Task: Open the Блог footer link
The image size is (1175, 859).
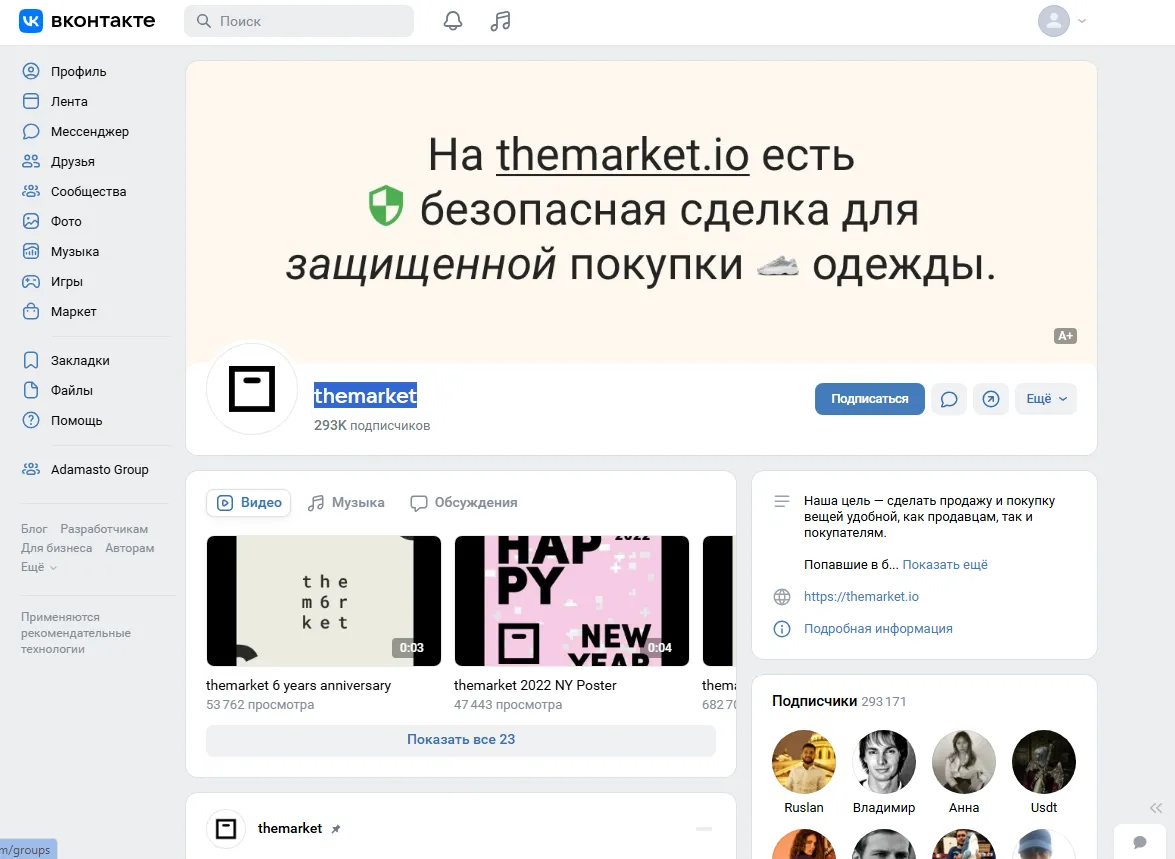Action: (x=34, y=528)
